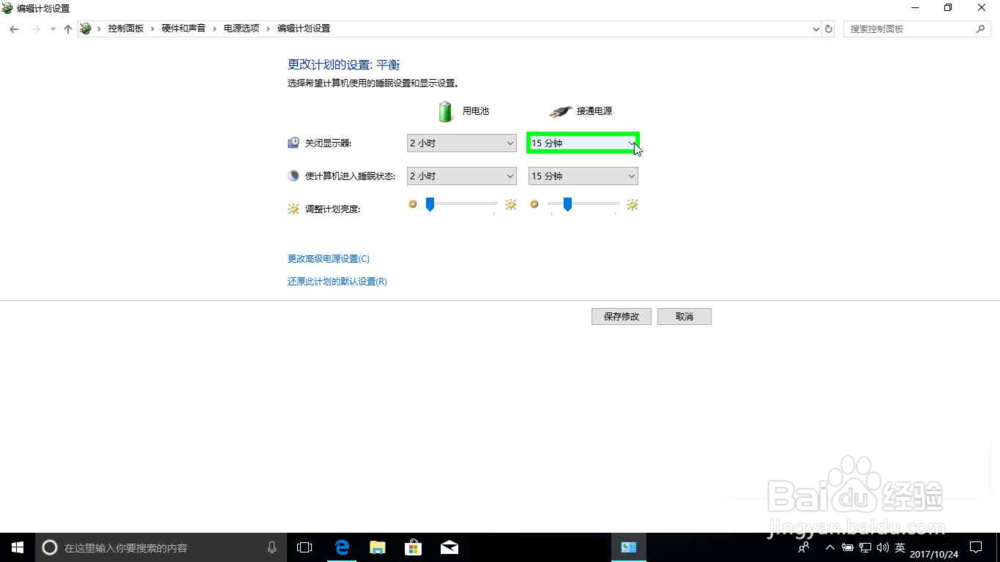This screenshot has height=562, width=1000.
Task: Open 更改高级电源设置(C) link
Action: point(328,258)
